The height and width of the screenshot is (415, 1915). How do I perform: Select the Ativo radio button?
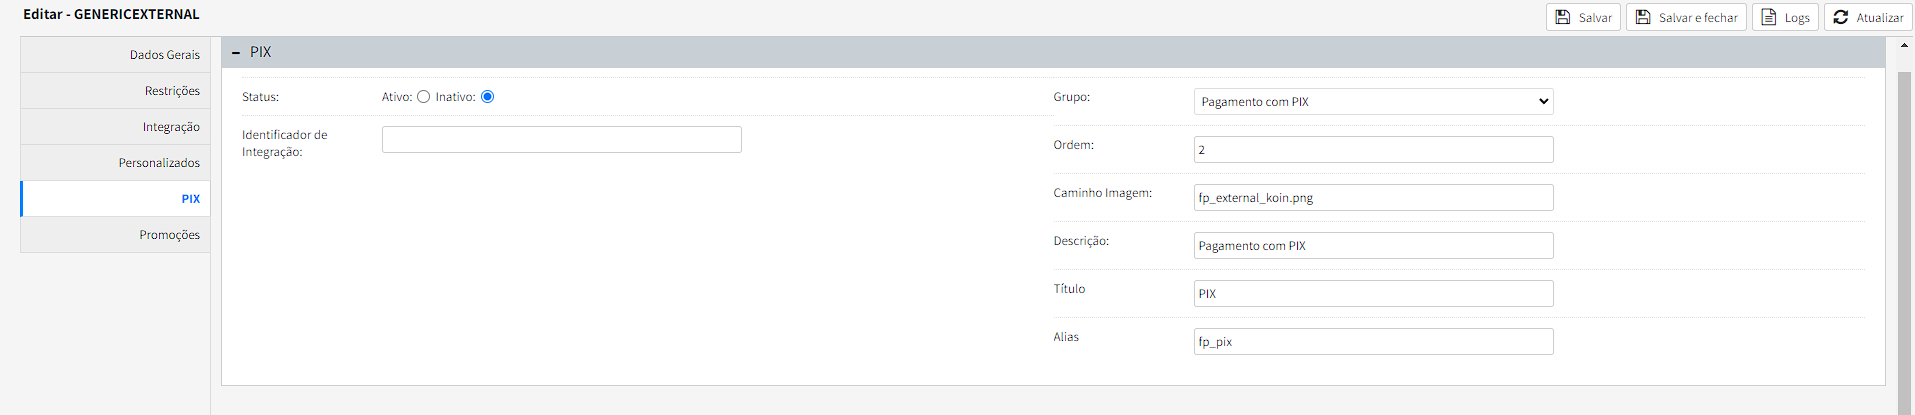coord(424,97)
